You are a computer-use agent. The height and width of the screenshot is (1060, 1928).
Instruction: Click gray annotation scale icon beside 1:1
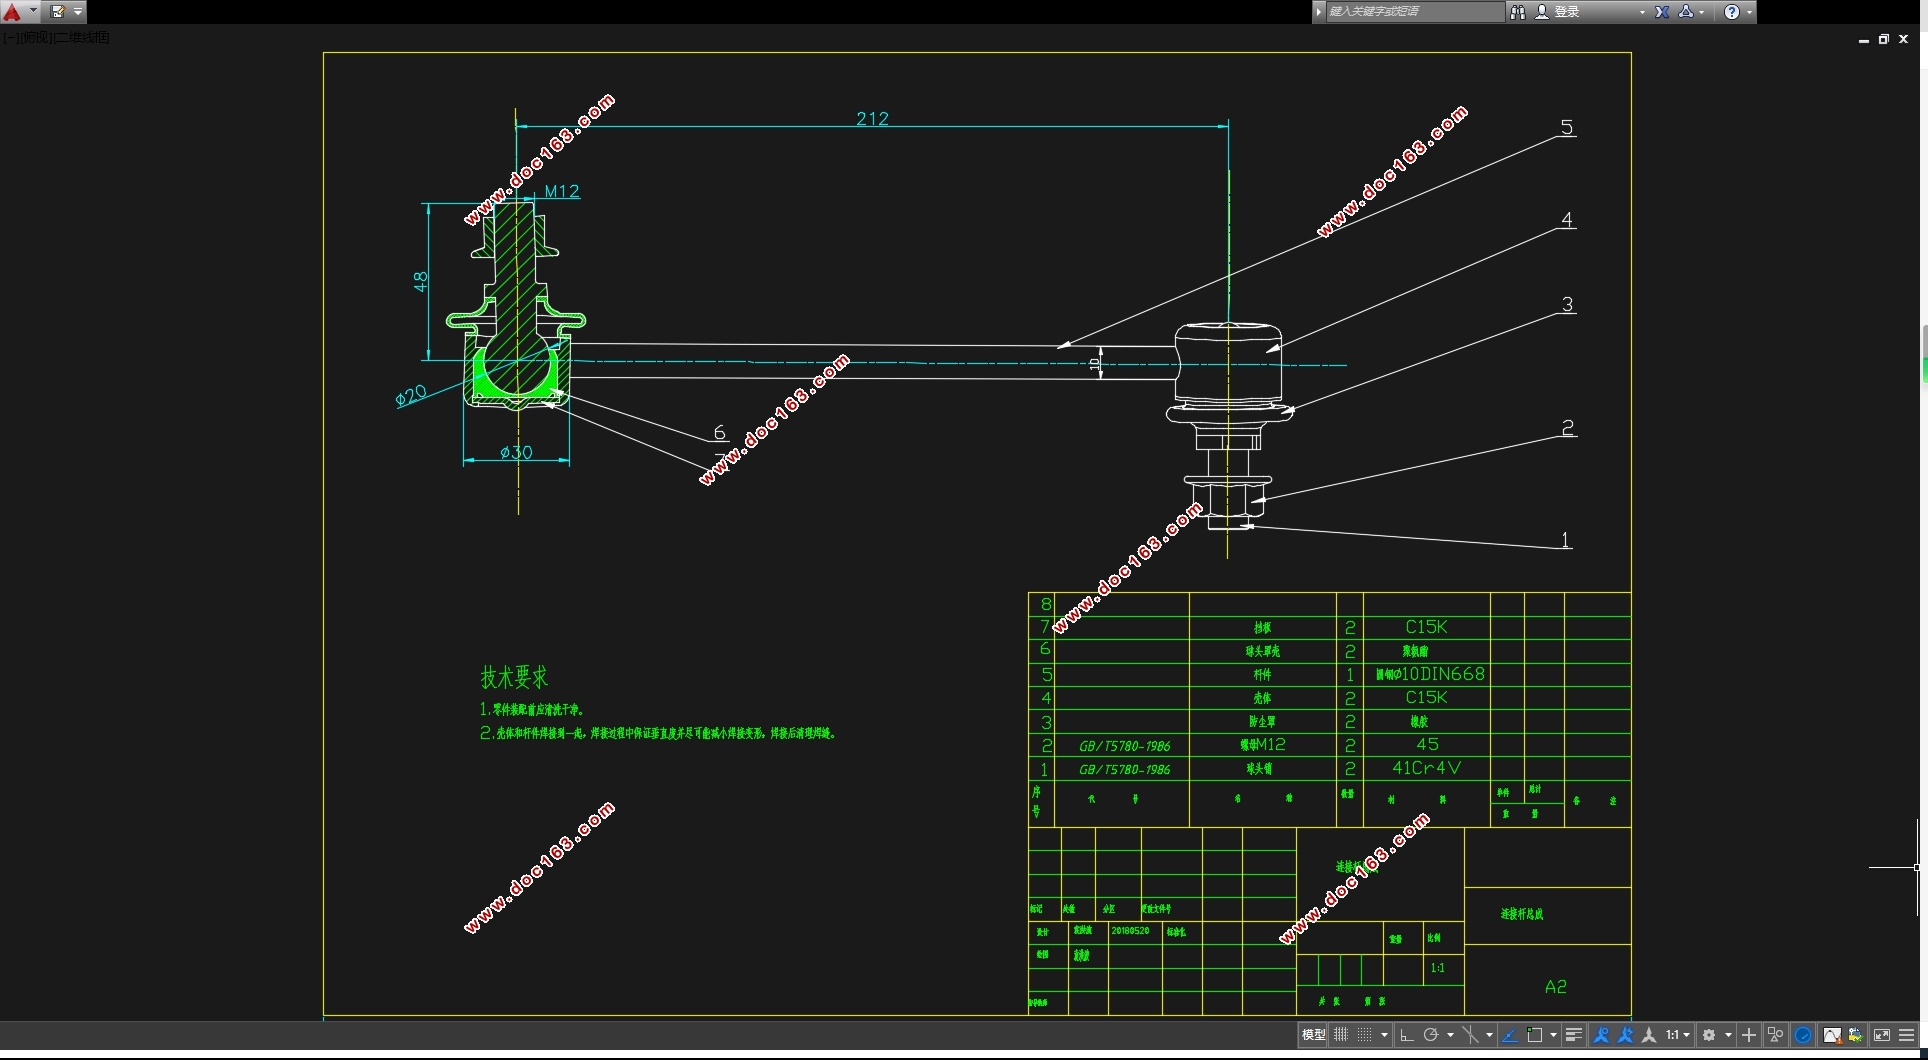click(x=1649, y=1035)
